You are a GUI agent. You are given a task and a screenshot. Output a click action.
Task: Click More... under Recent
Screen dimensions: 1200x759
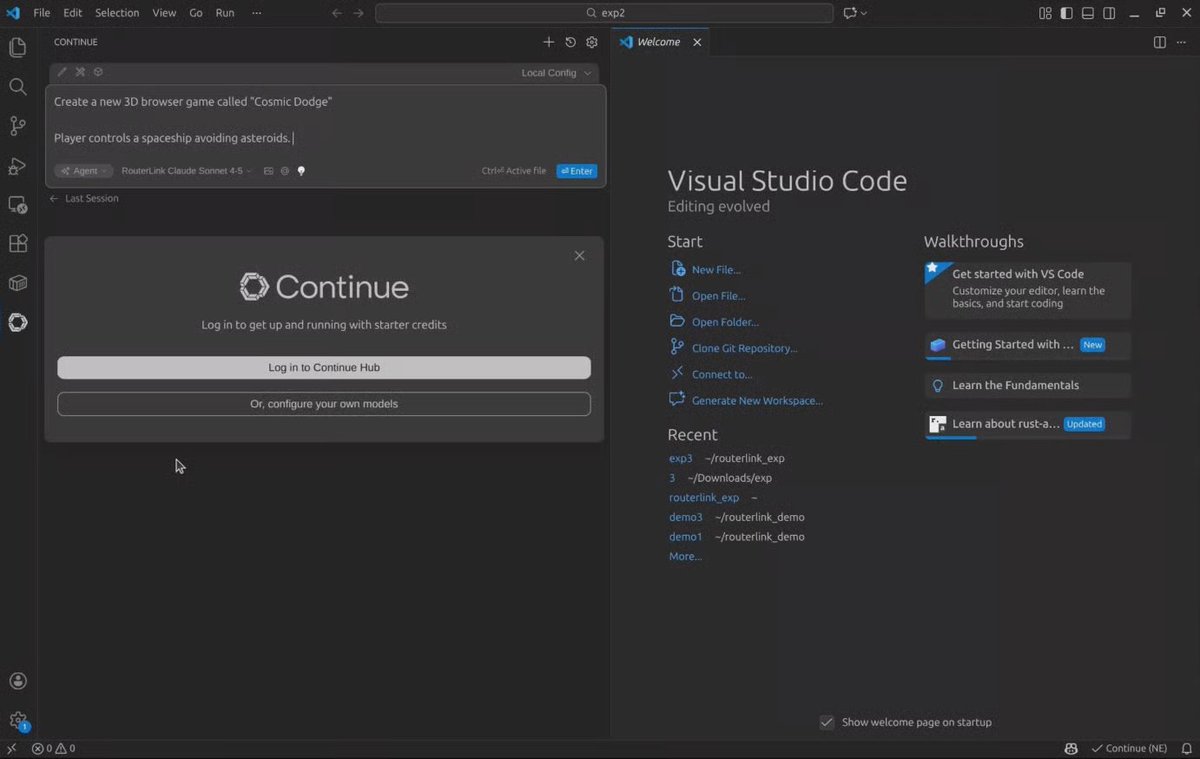685,556
